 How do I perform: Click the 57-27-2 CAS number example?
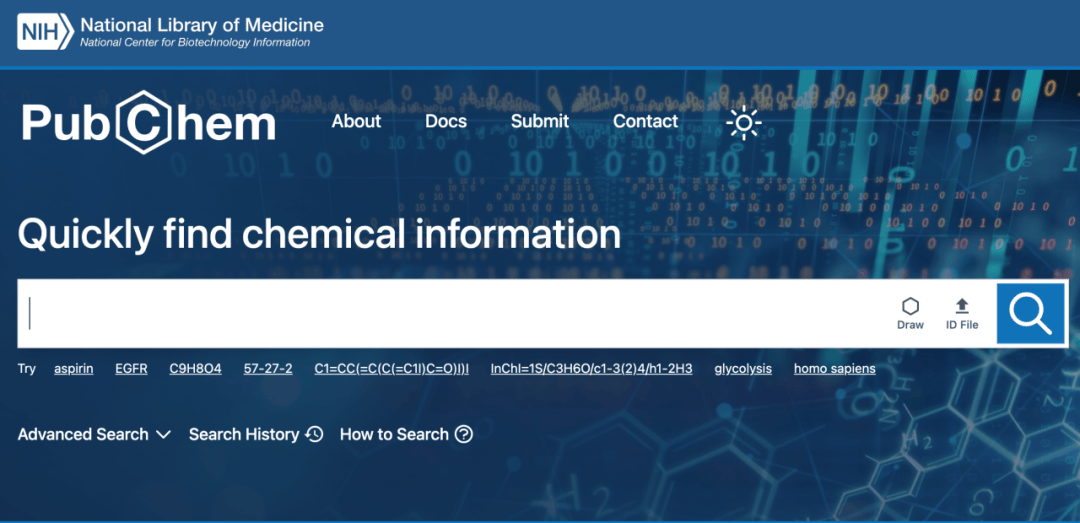tap(268, 368)
